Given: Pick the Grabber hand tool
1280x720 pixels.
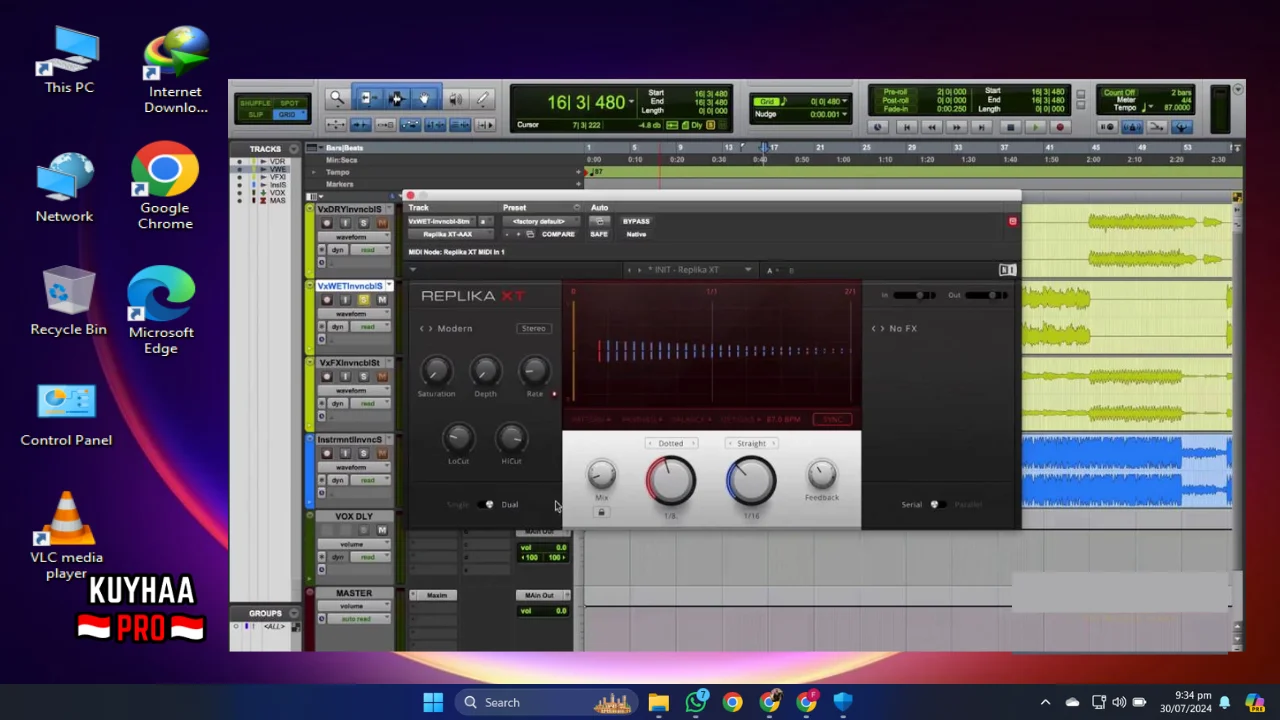Looking at the screenshot, I should tap(424, 98).
